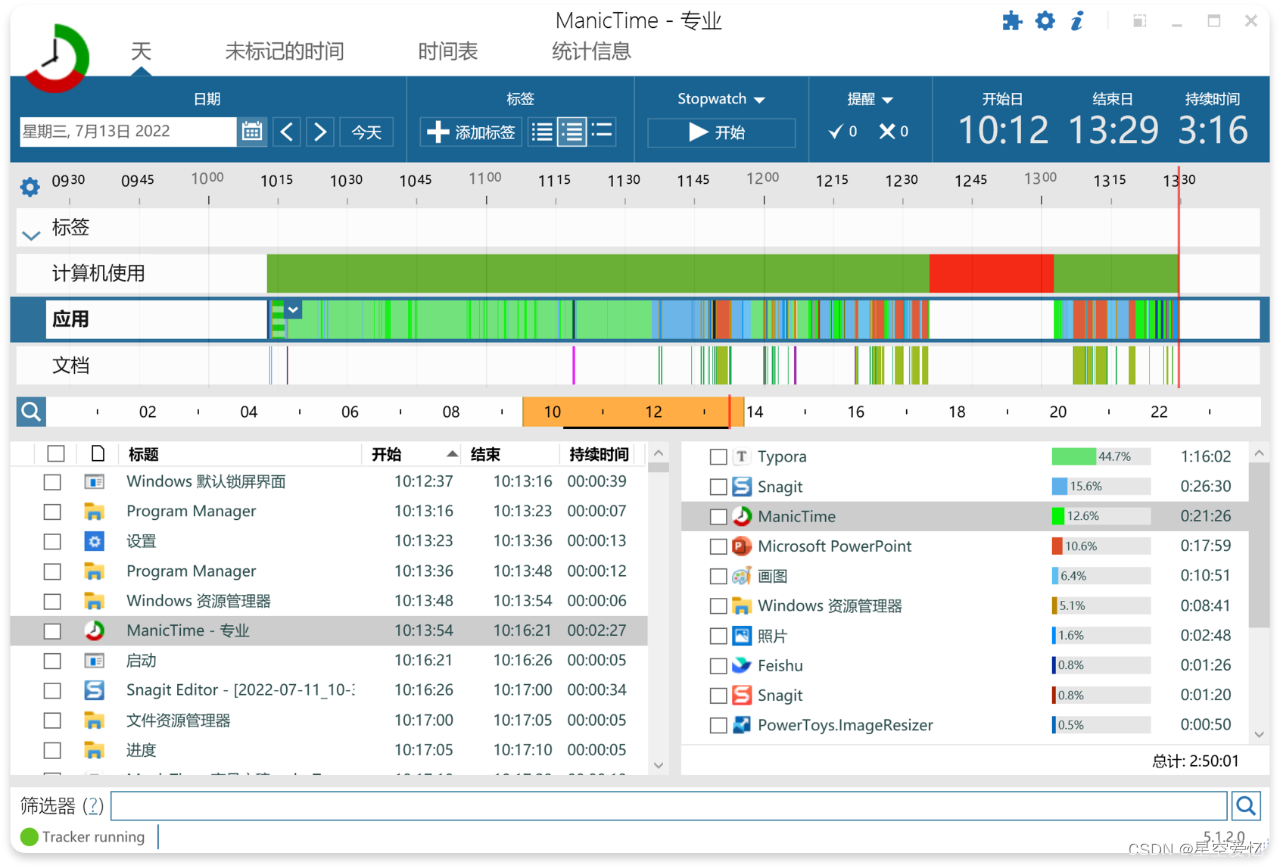Screen dimensions: 1280x868
Task: Check the PowerToys.ImageResizer checkbox
Action: point(718,726)
